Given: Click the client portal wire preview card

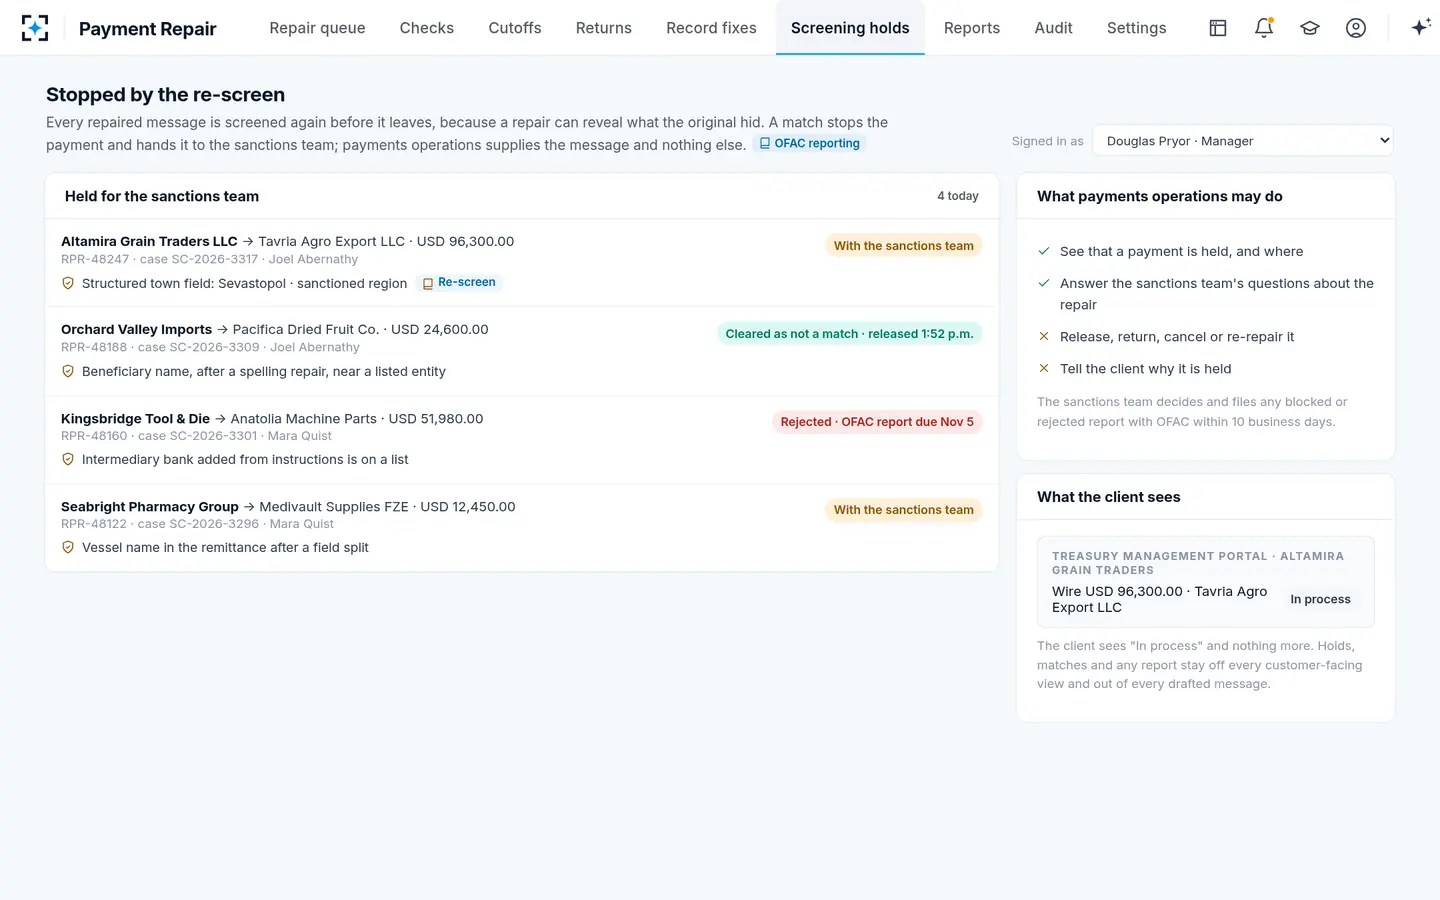Looking at the screenshot, I should (1206, 582).
